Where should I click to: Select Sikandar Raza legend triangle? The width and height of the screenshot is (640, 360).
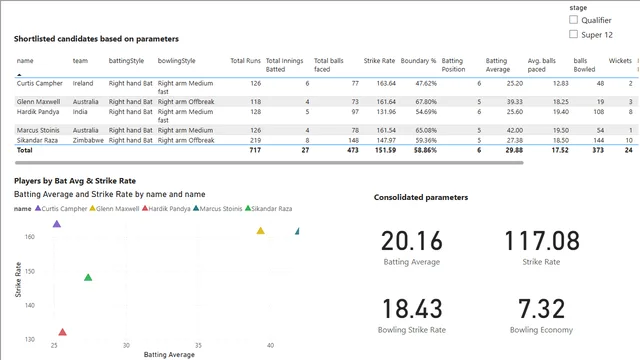tap(248, 208)
